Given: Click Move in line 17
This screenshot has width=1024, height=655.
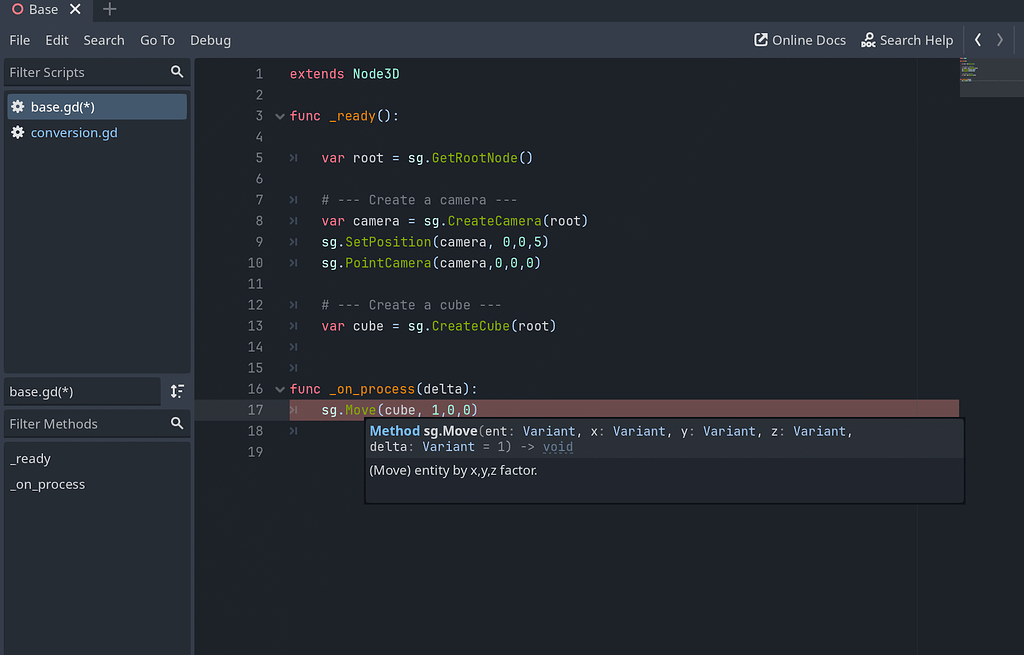Looking at the screenshot, I should [360, 410].
